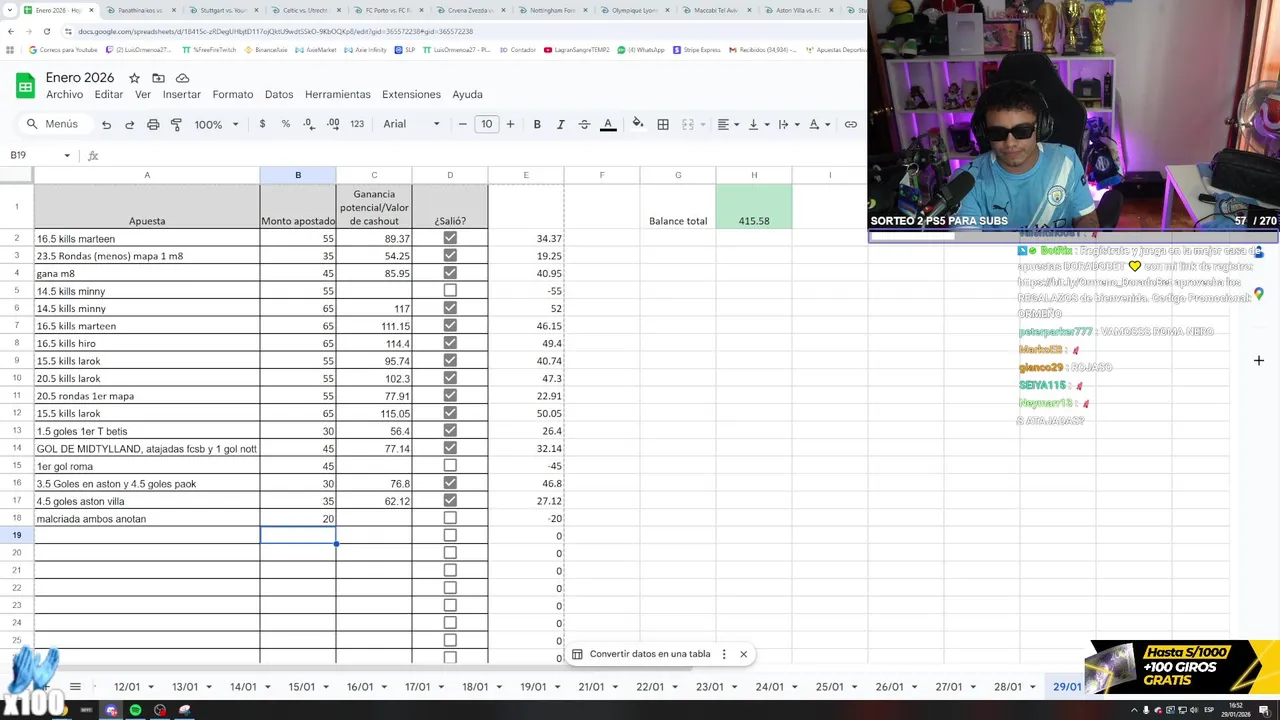Uncheck ¿Salió? for 1.5 goles 1er T betis
Image resolution: width=1280 pixels, height=720 pixels.
click(450, 431)
